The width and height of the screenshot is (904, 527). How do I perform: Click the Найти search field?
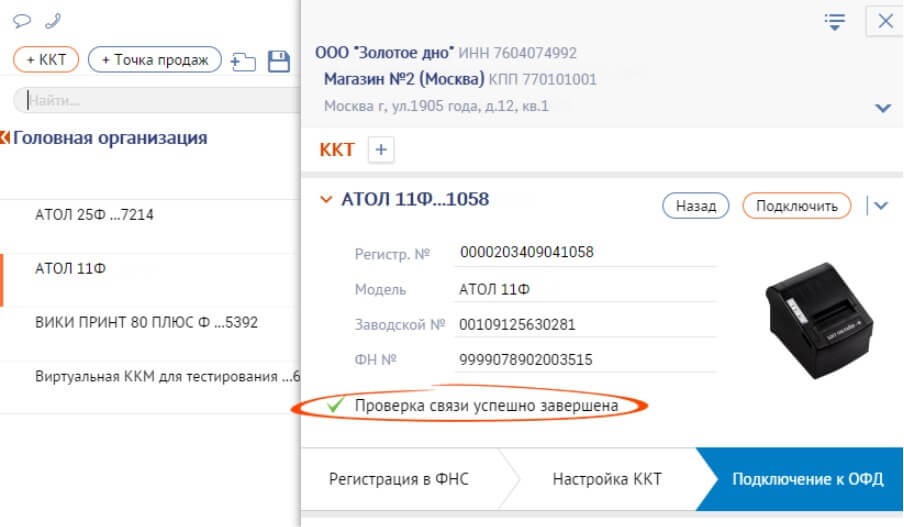157,100
